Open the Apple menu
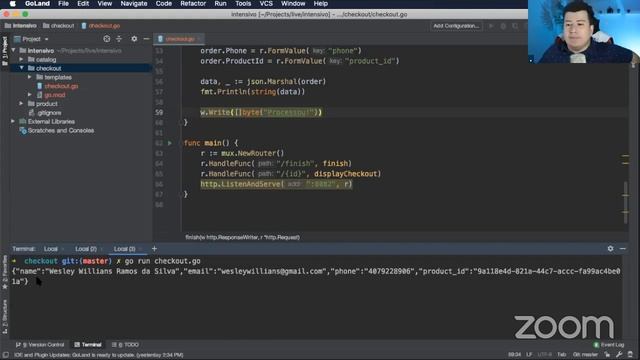The width and height of the screenshot is (640, 360). coord(13,4)
